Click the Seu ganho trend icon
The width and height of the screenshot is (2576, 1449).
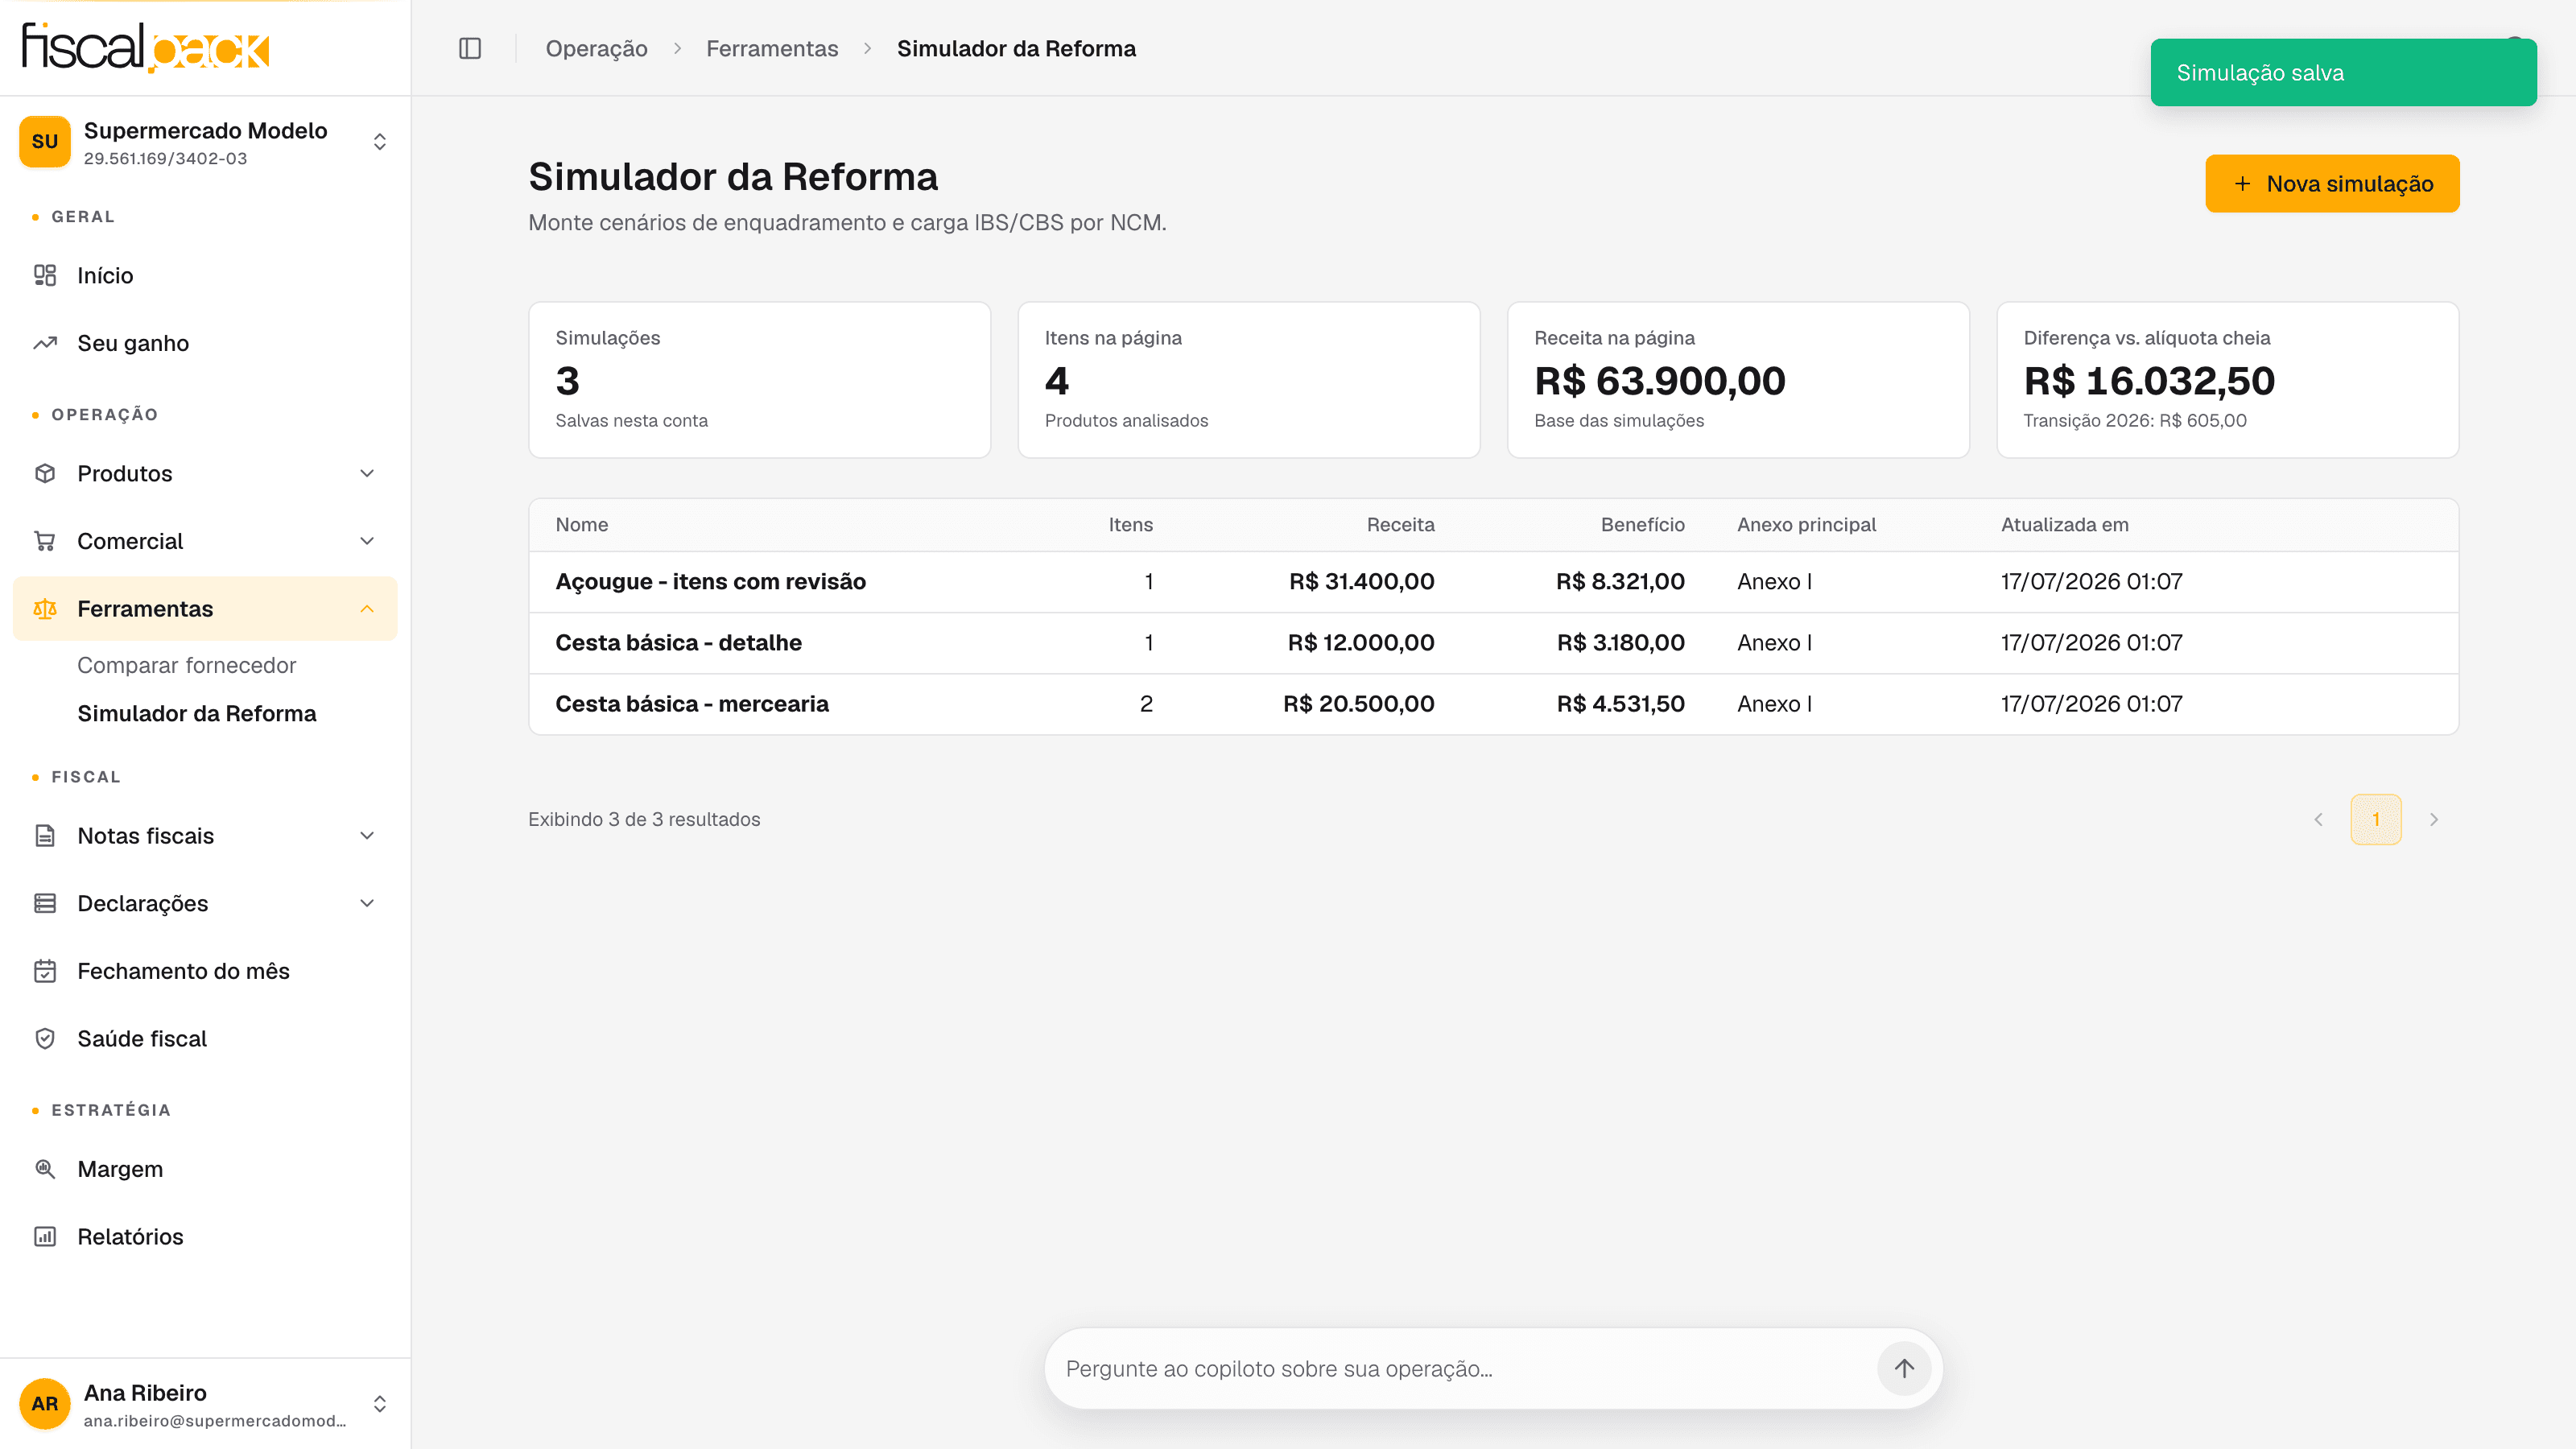click(45, 343)
